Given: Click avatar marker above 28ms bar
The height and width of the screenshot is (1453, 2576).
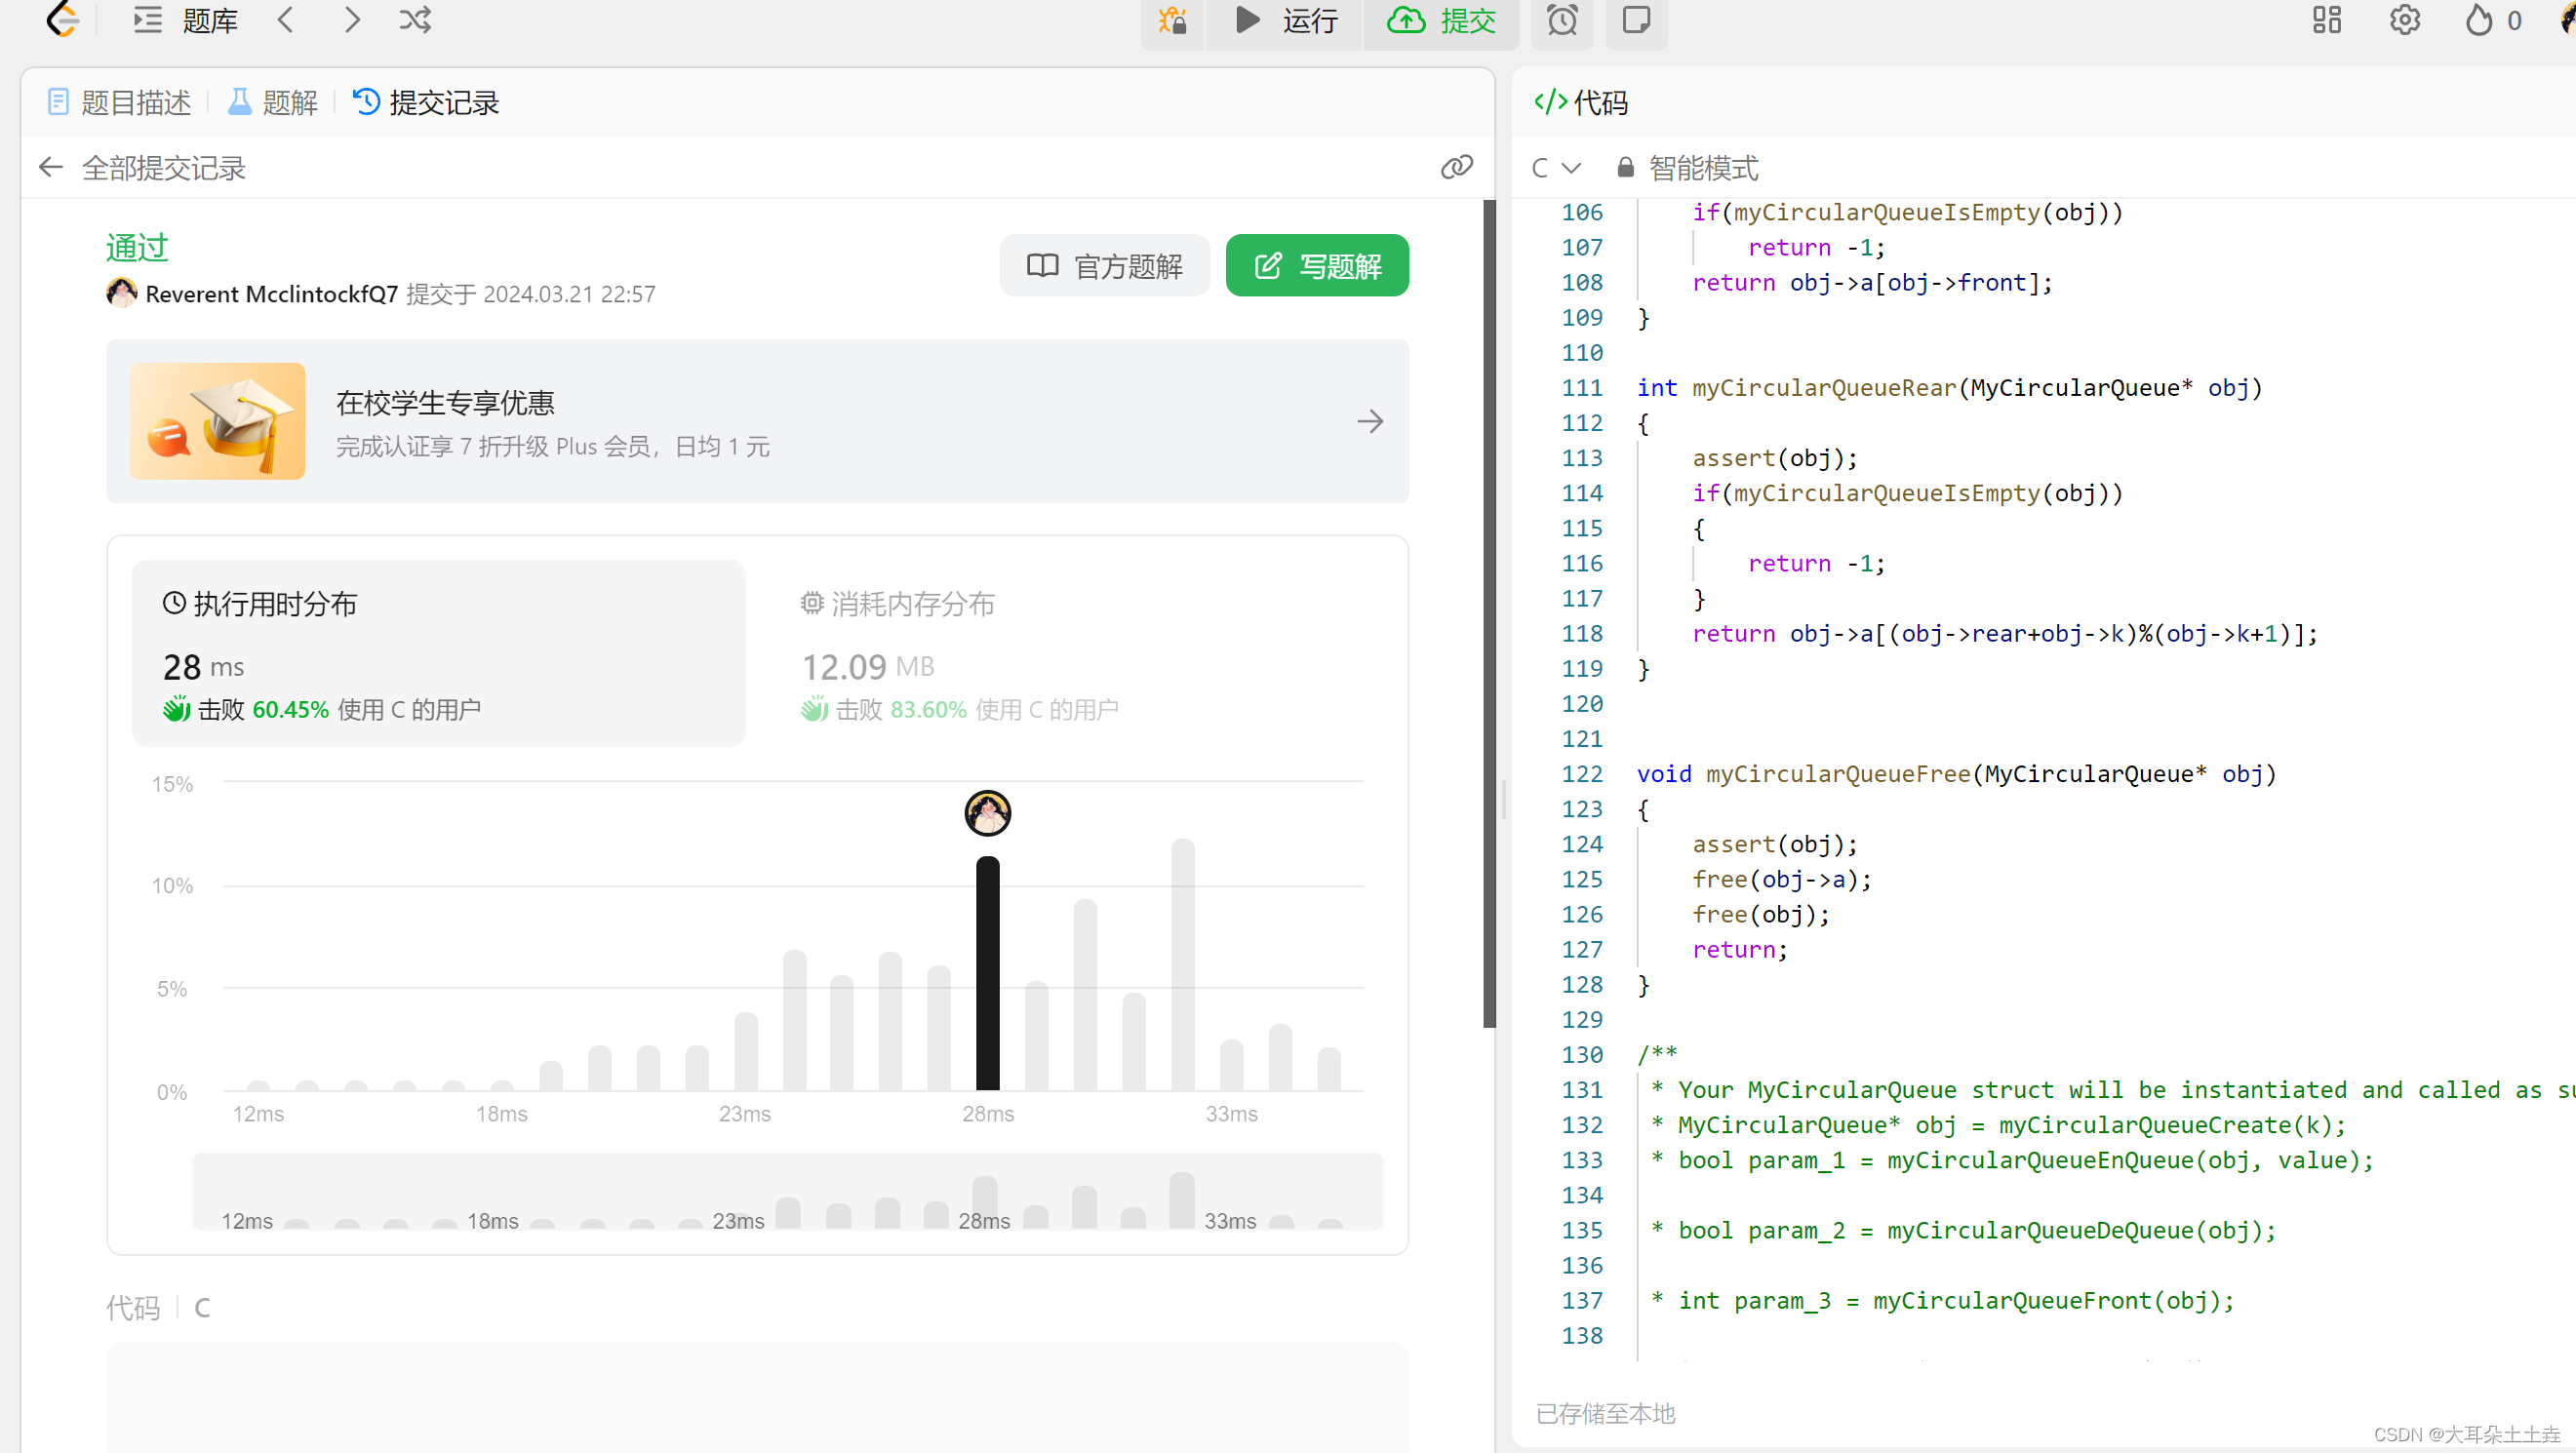Looking at the screenshot, I should coord(988,814).
